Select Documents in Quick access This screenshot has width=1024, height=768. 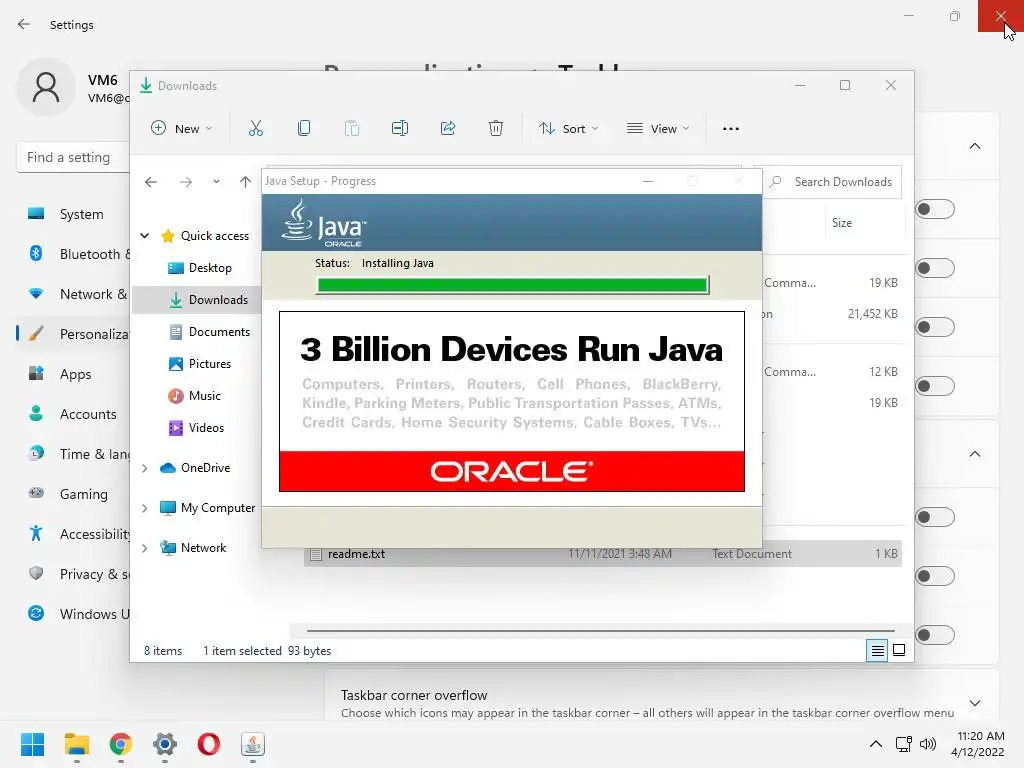point(209,332)
